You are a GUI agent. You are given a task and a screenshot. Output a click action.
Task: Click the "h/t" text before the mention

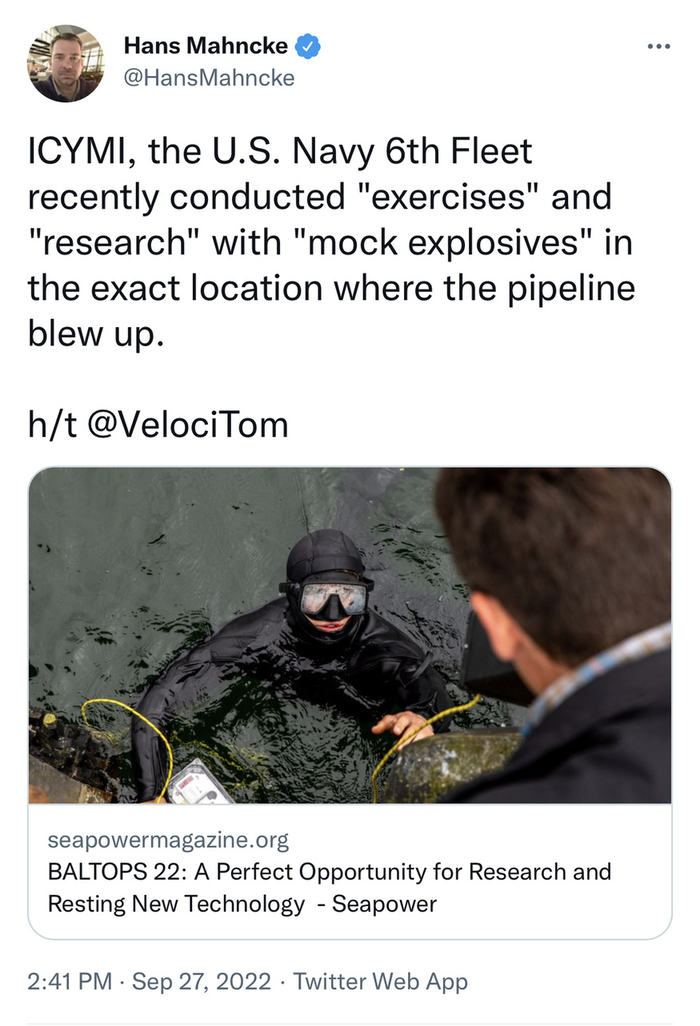coord(54,425)
